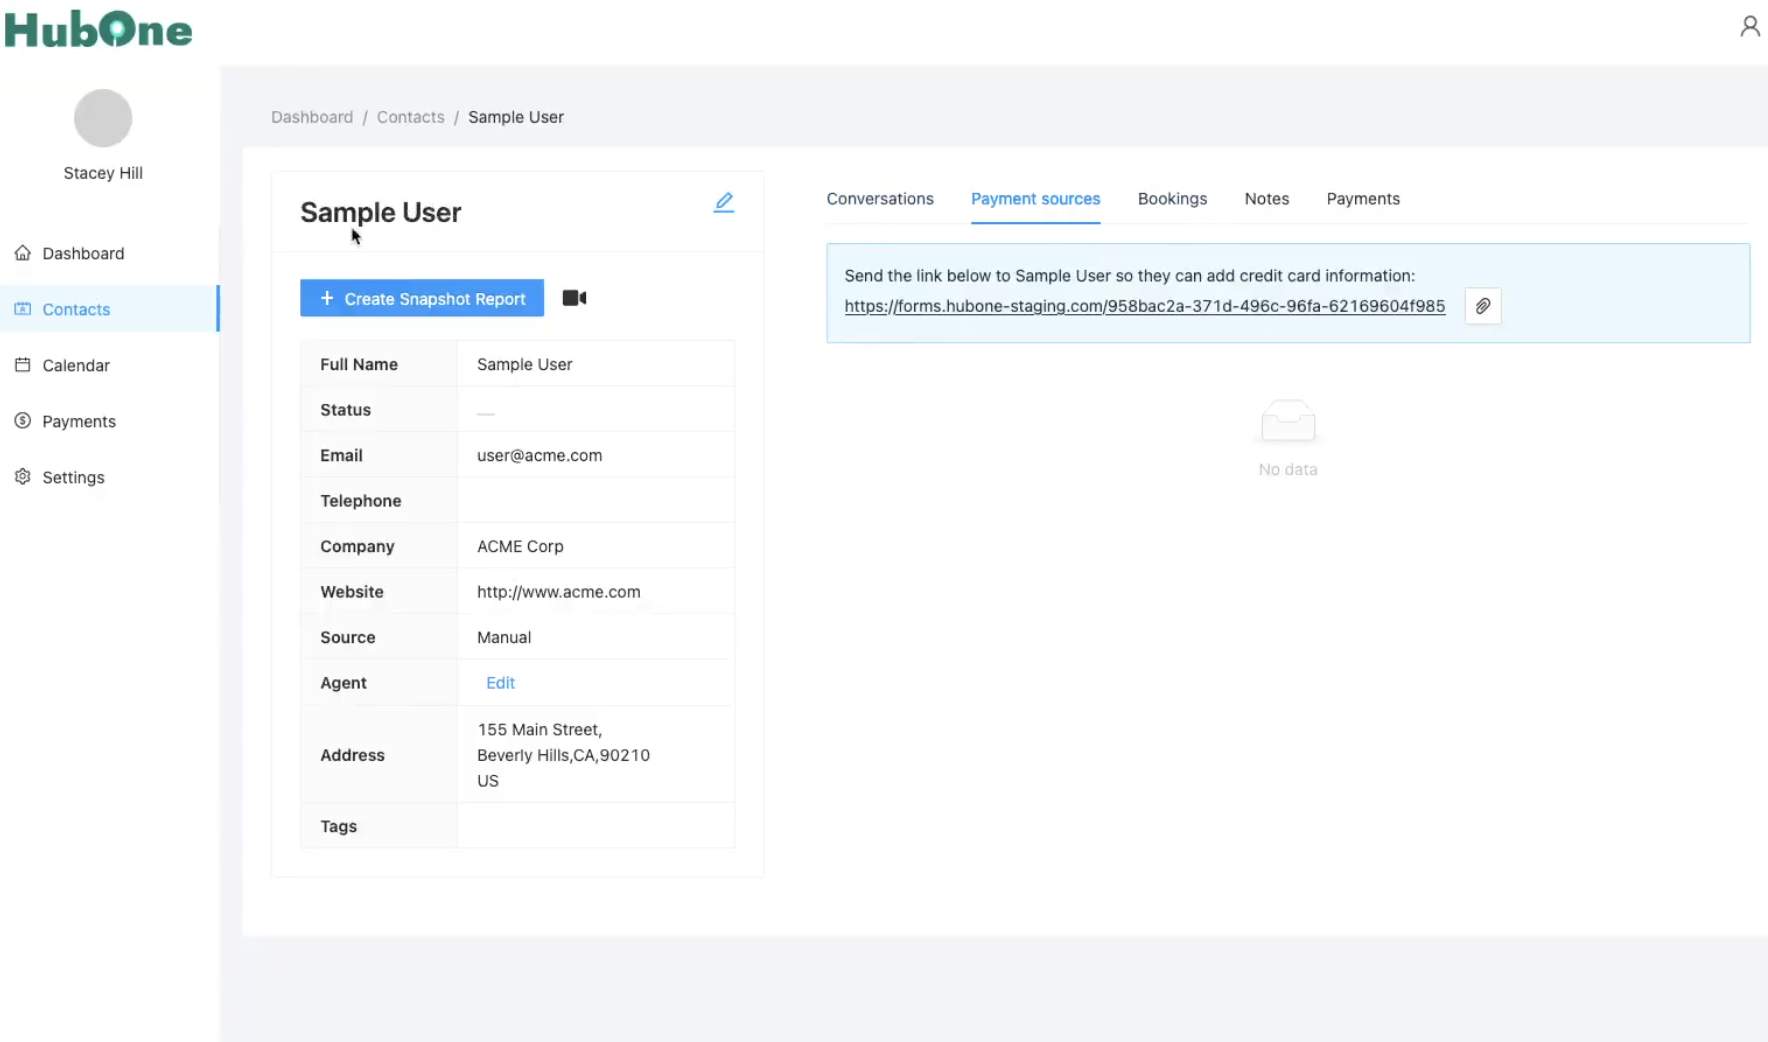Click the 155 Main Street address
The height and width of the screenshot is (1042, 1768).
[564, 755]
